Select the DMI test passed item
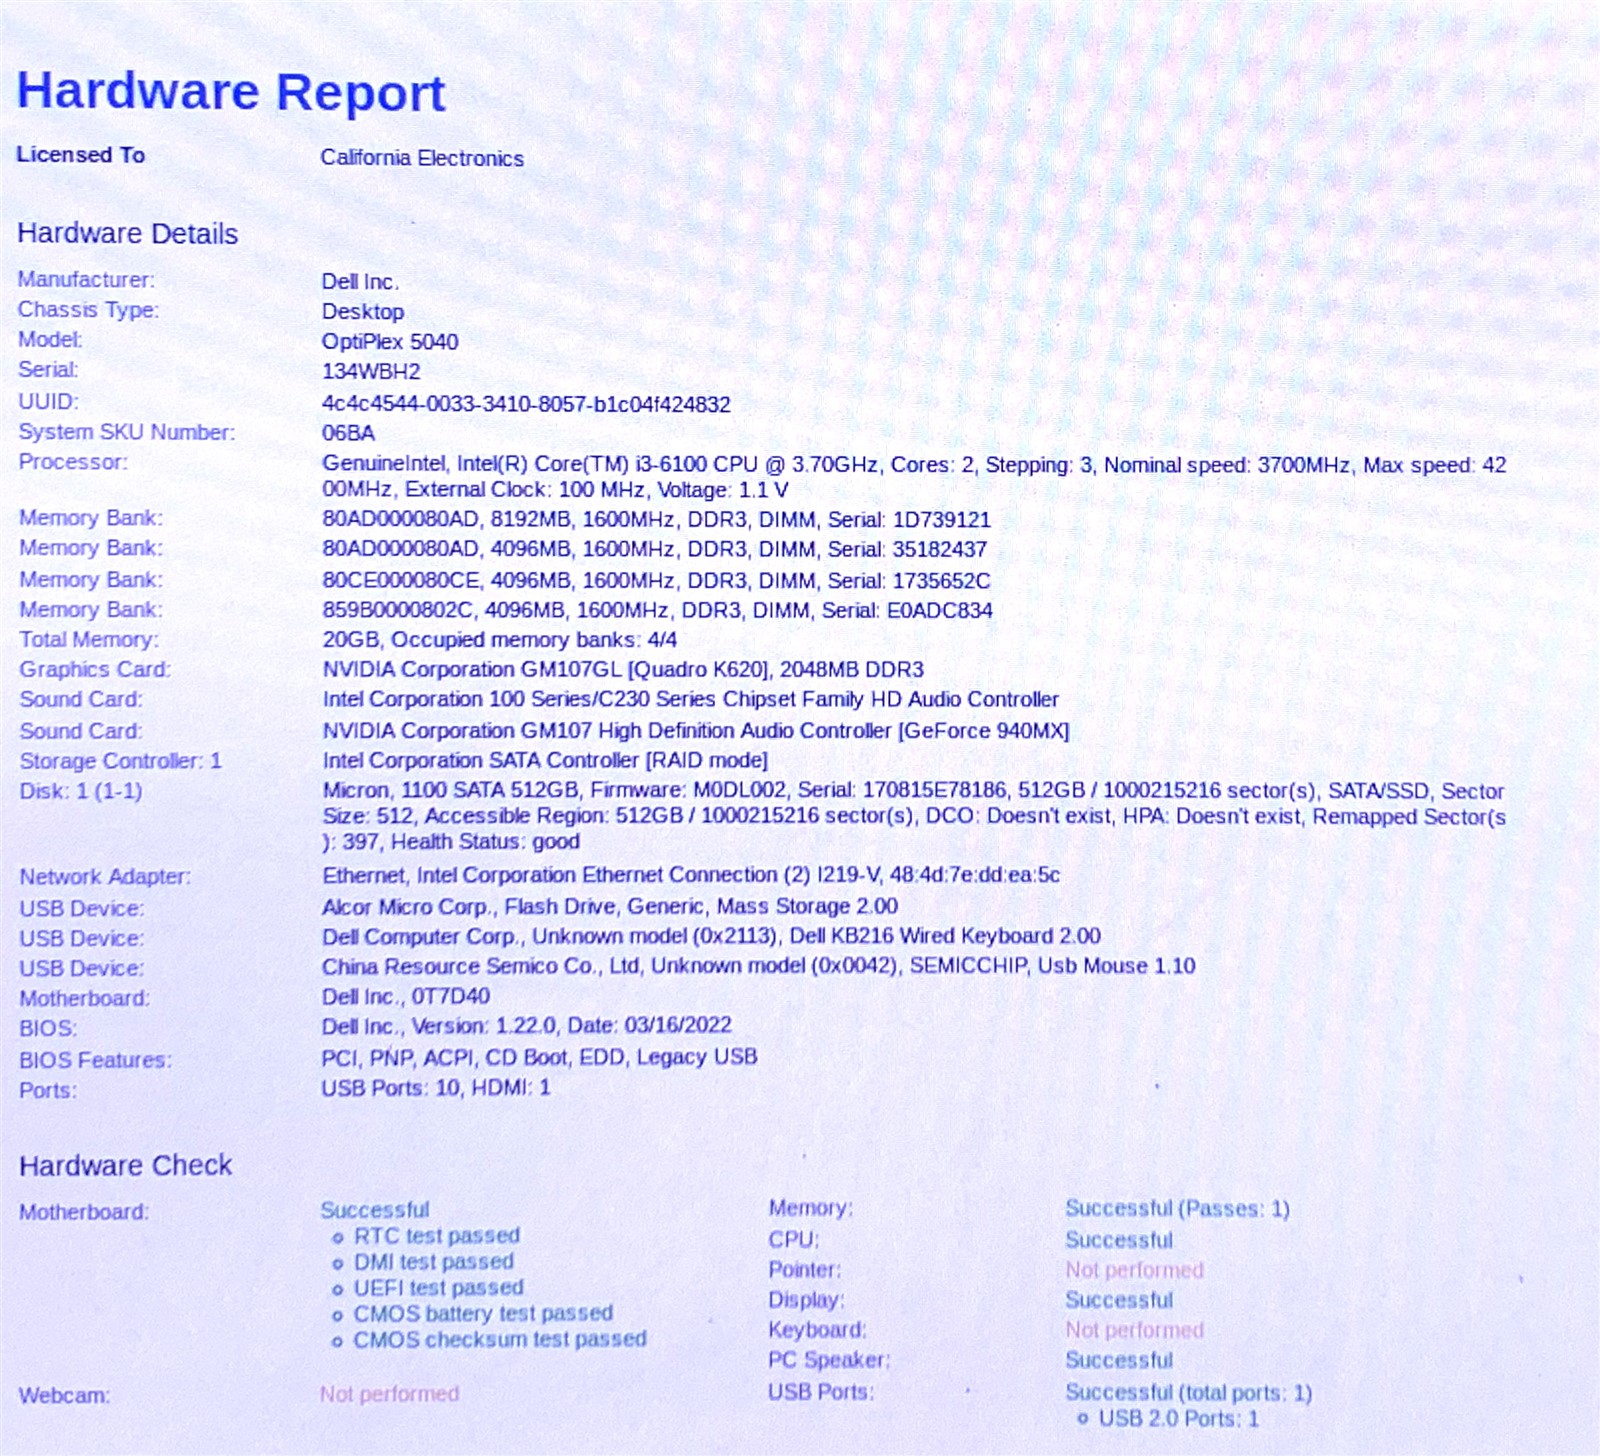1600x1456 pixels. click(434, 1262)
